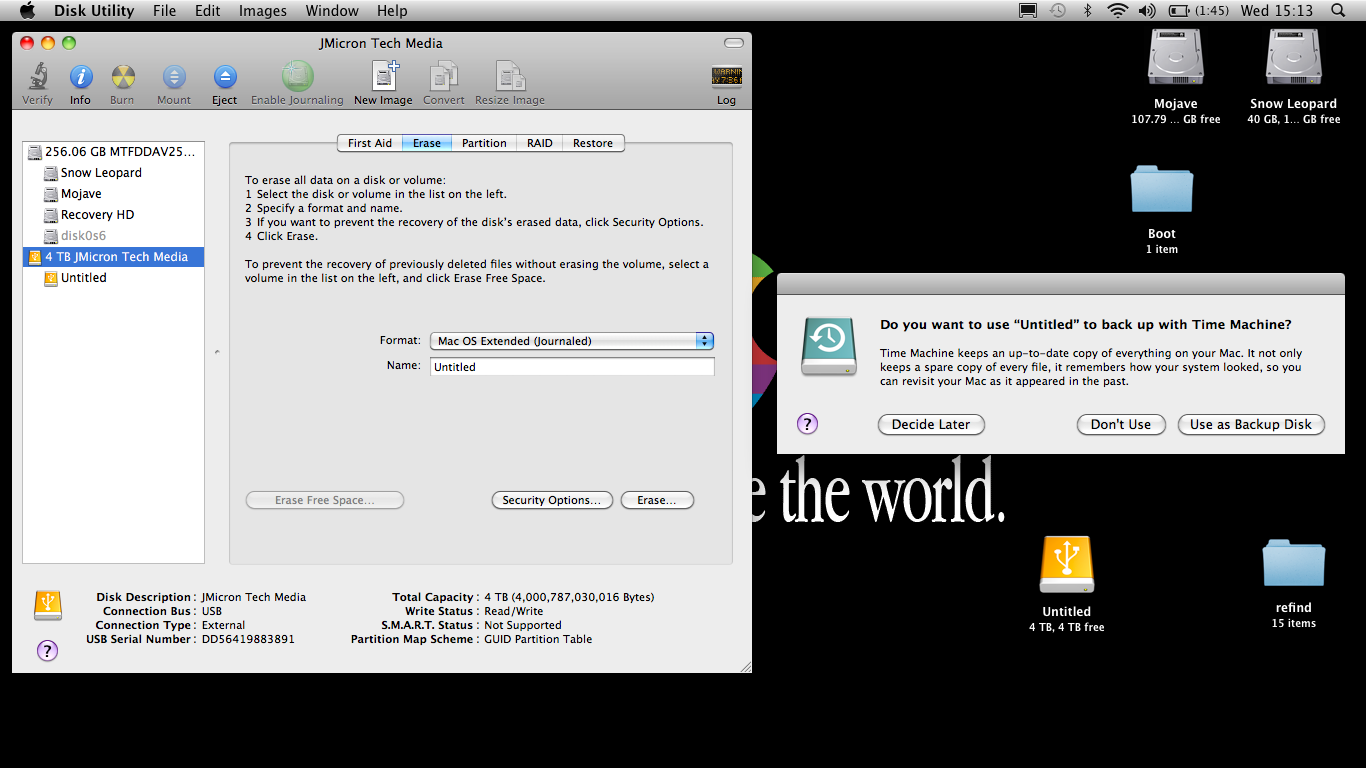Click the volume menu bar icon

coord(1147,11)
